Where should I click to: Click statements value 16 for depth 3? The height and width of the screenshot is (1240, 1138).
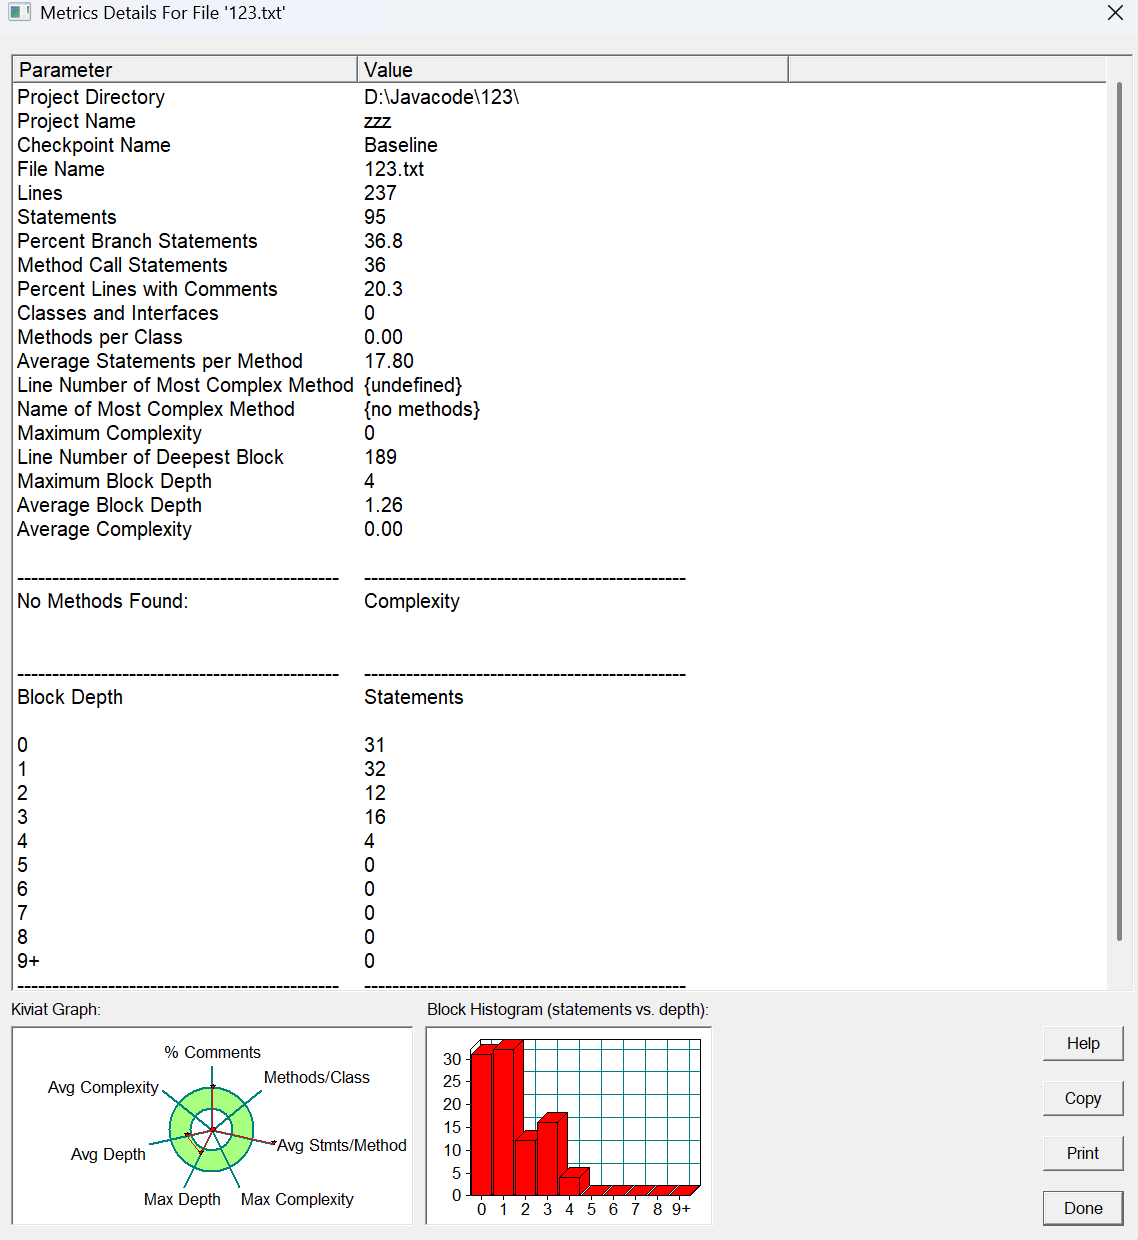375,817
